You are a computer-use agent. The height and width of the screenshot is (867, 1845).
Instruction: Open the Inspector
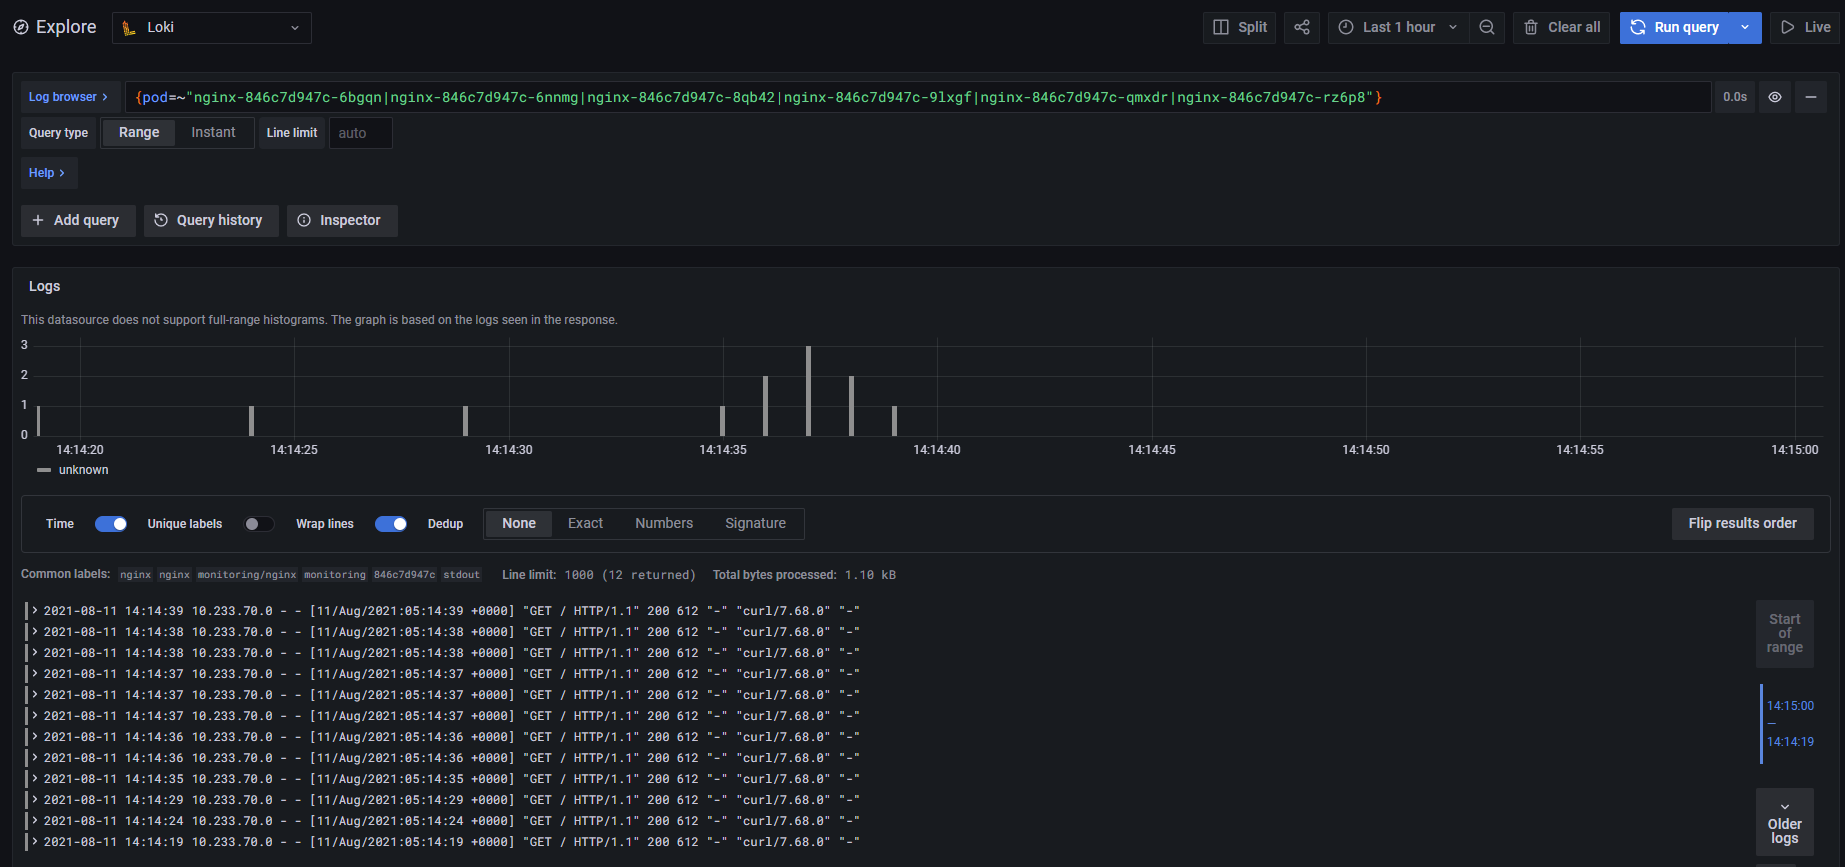tap(342, 220)
